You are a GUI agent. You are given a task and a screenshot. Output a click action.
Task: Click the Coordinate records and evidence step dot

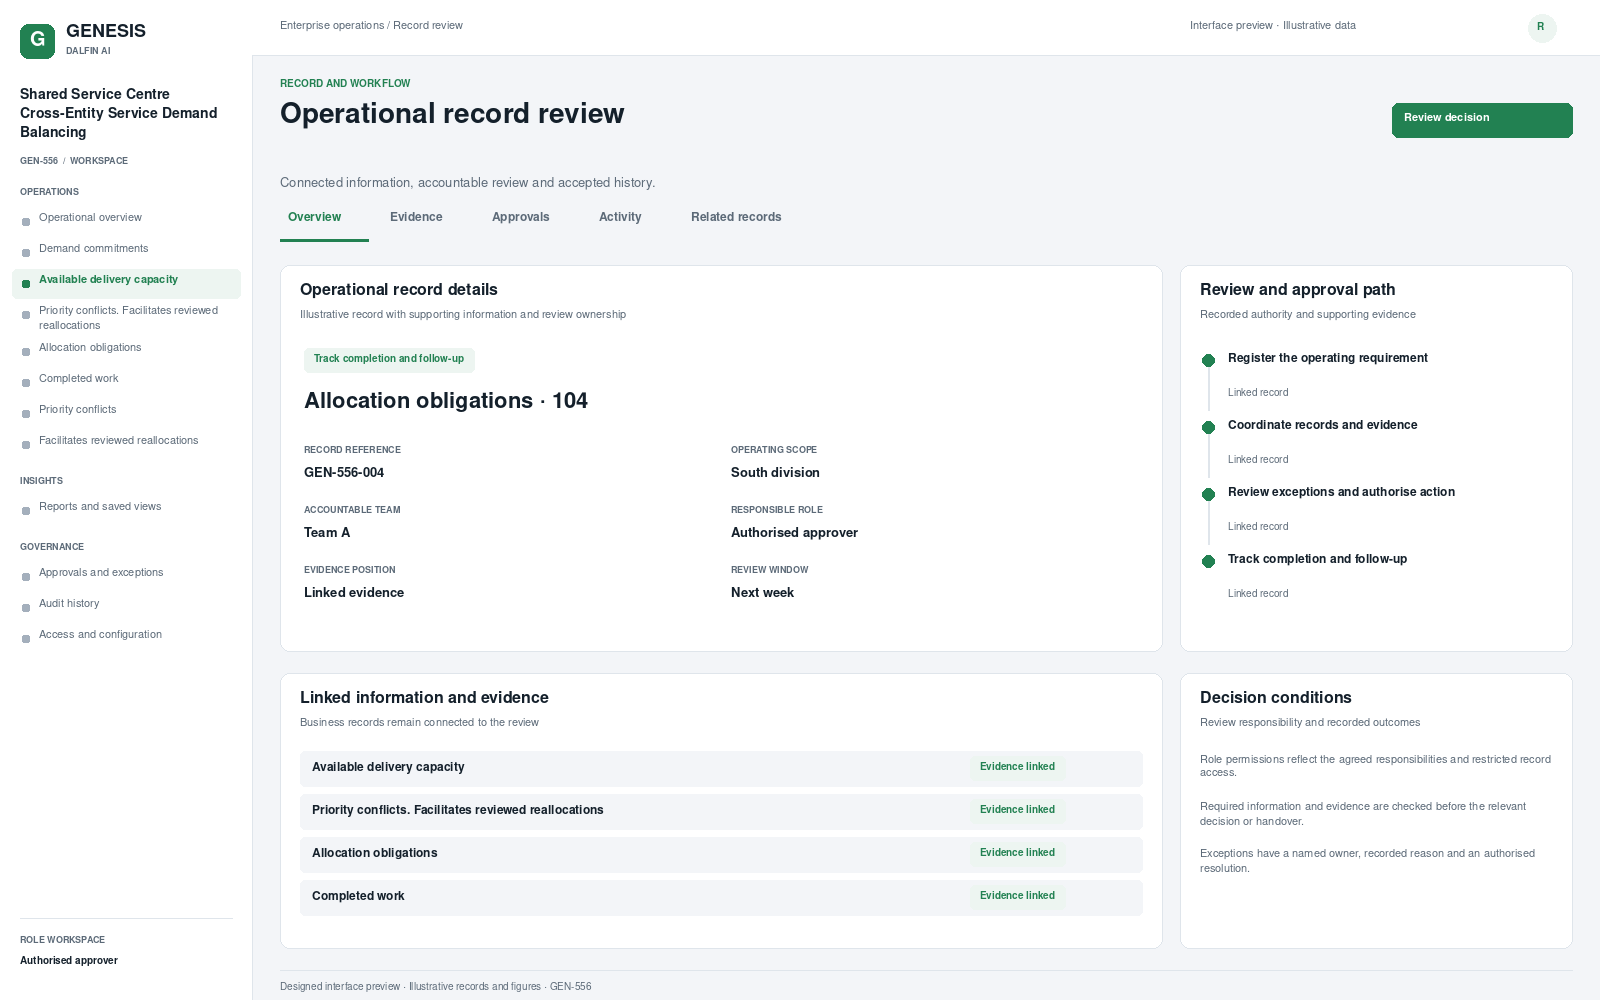point(1208,427)
